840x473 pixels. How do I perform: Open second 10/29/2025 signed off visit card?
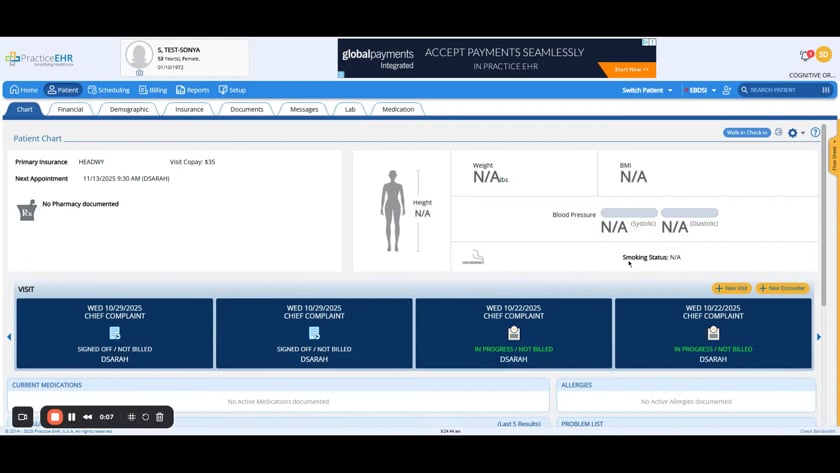314,333
